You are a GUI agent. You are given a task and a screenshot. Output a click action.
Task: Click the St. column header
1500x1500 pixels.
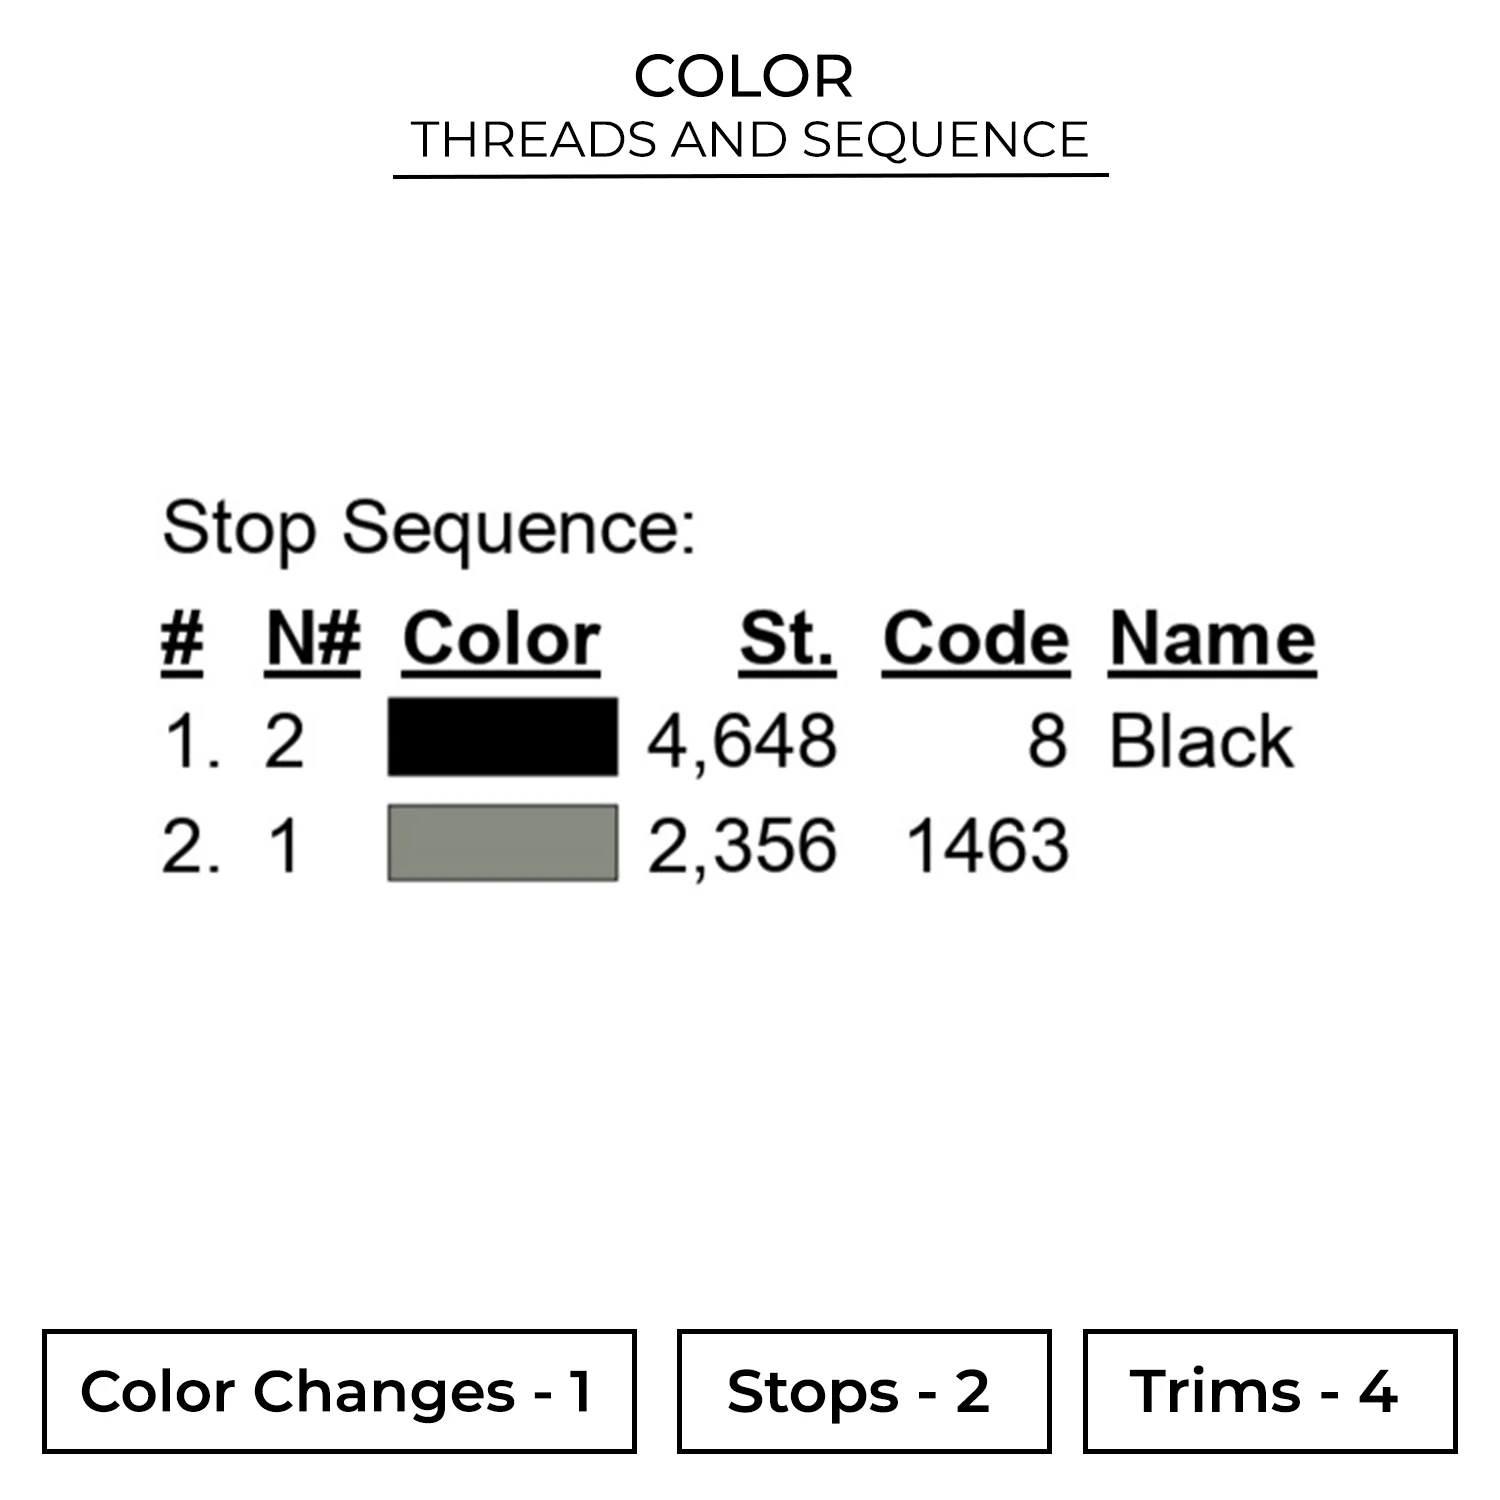tap(786, 639)
